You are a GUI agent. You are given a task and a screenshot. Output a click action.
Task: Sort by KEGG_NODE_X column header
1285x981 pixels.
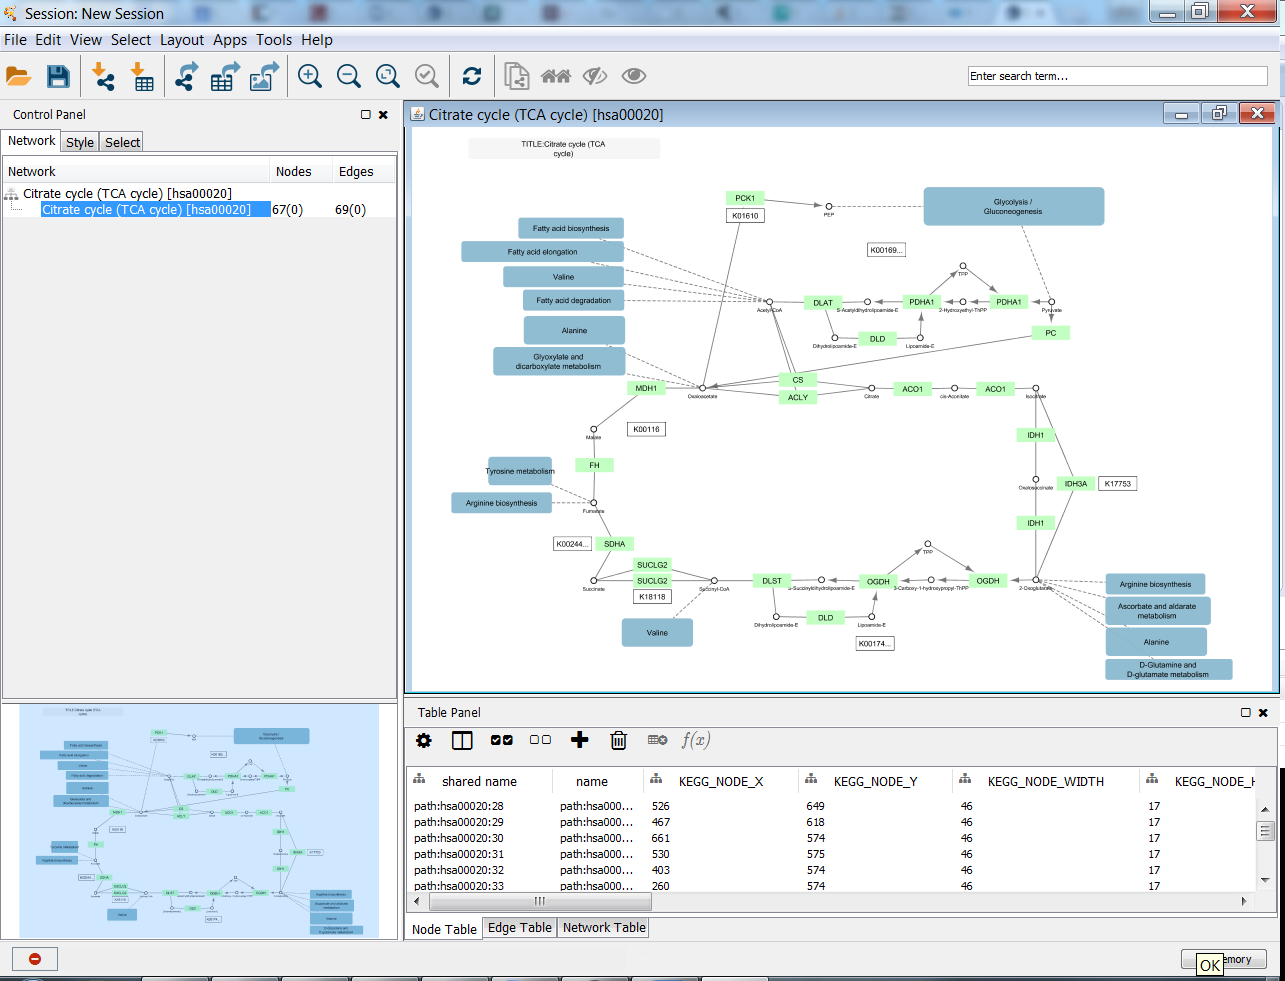pos(721,782)
